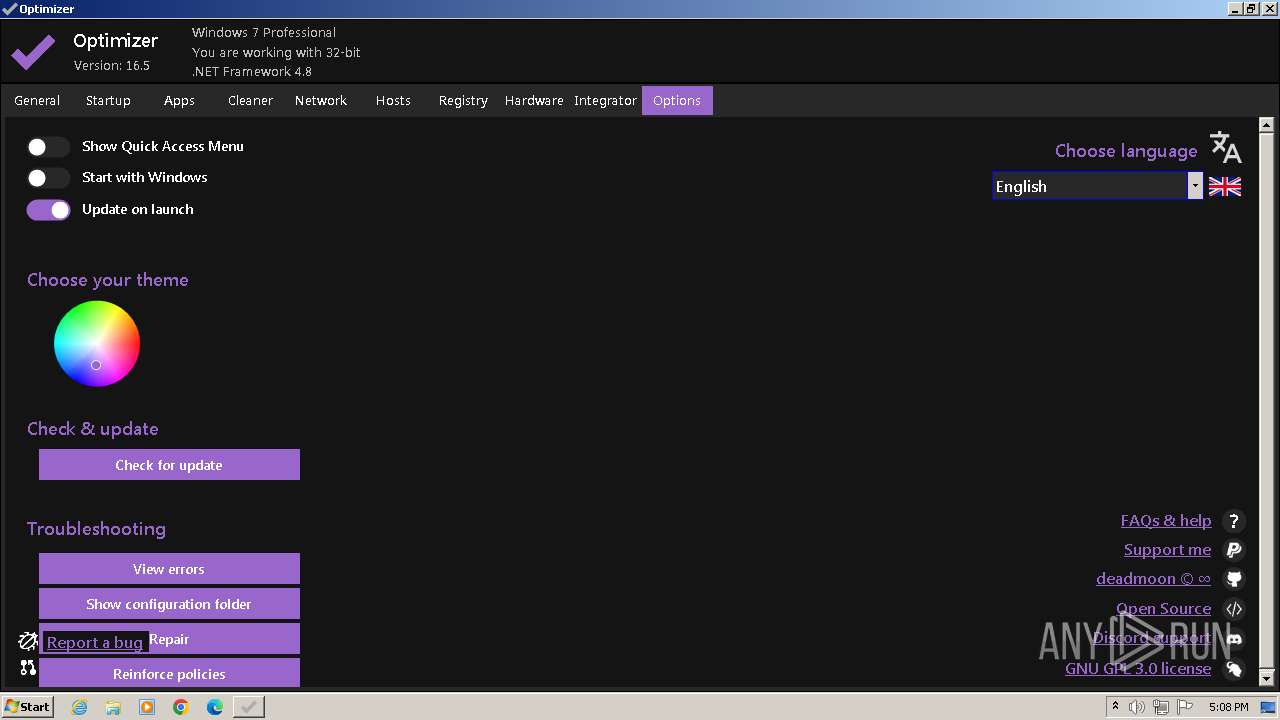Open the Open Source link
This screenshot has height=720, width=1280.
(x=1163, y=608)
